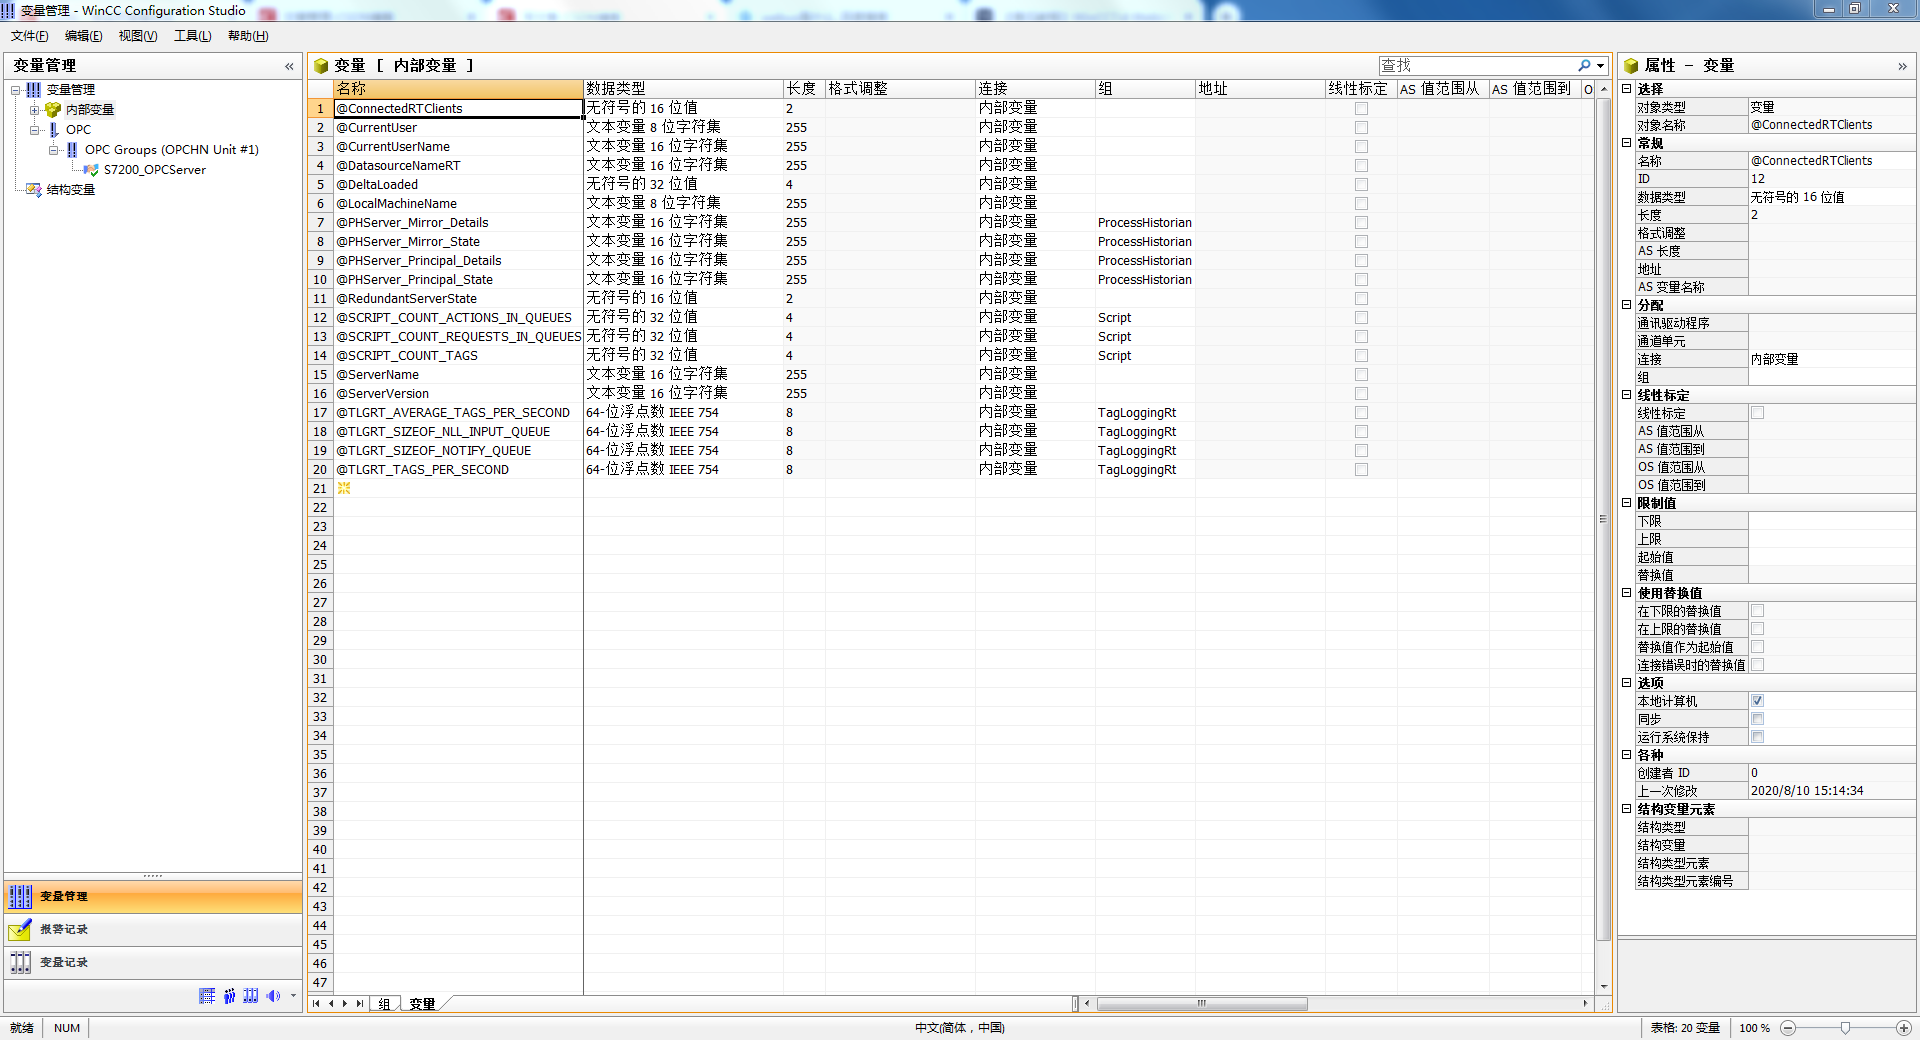Image resolution: width=1920 pixels, height=1040 pixels.
Task: Collapse the 结构变量元素 property section
Action: coord(1627,809)
